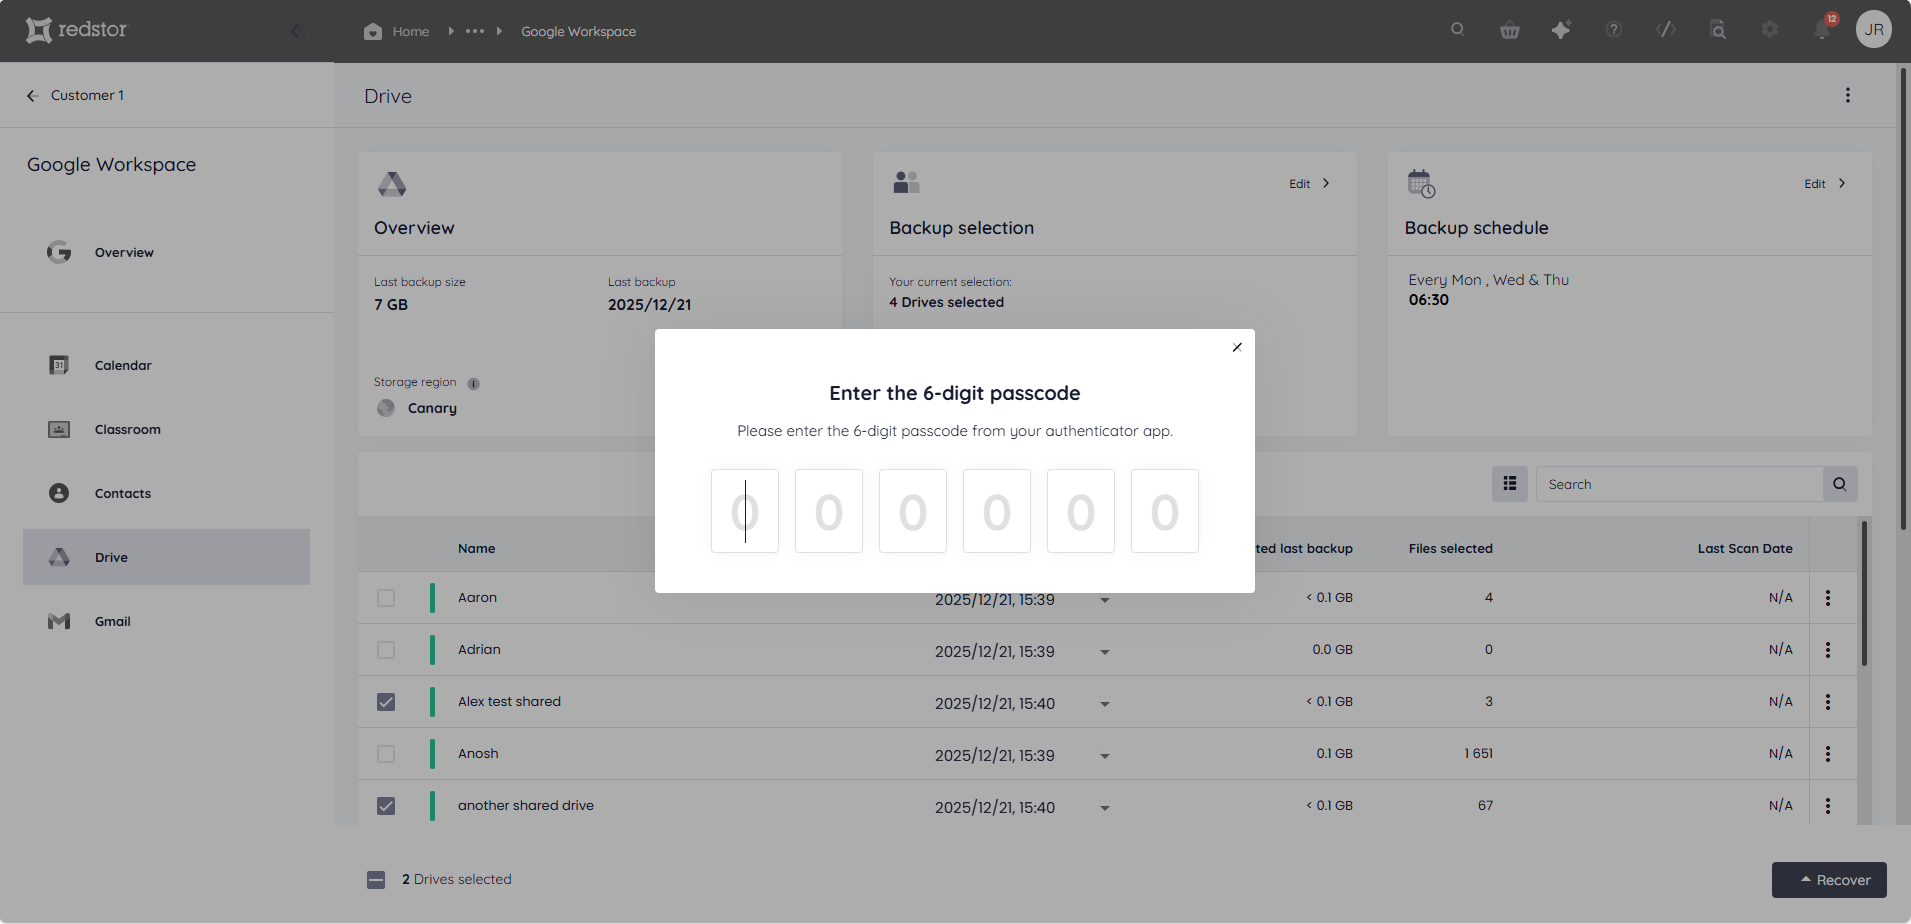Click Alex test shared drive name

pyautogui.click(x=509, y=701)
